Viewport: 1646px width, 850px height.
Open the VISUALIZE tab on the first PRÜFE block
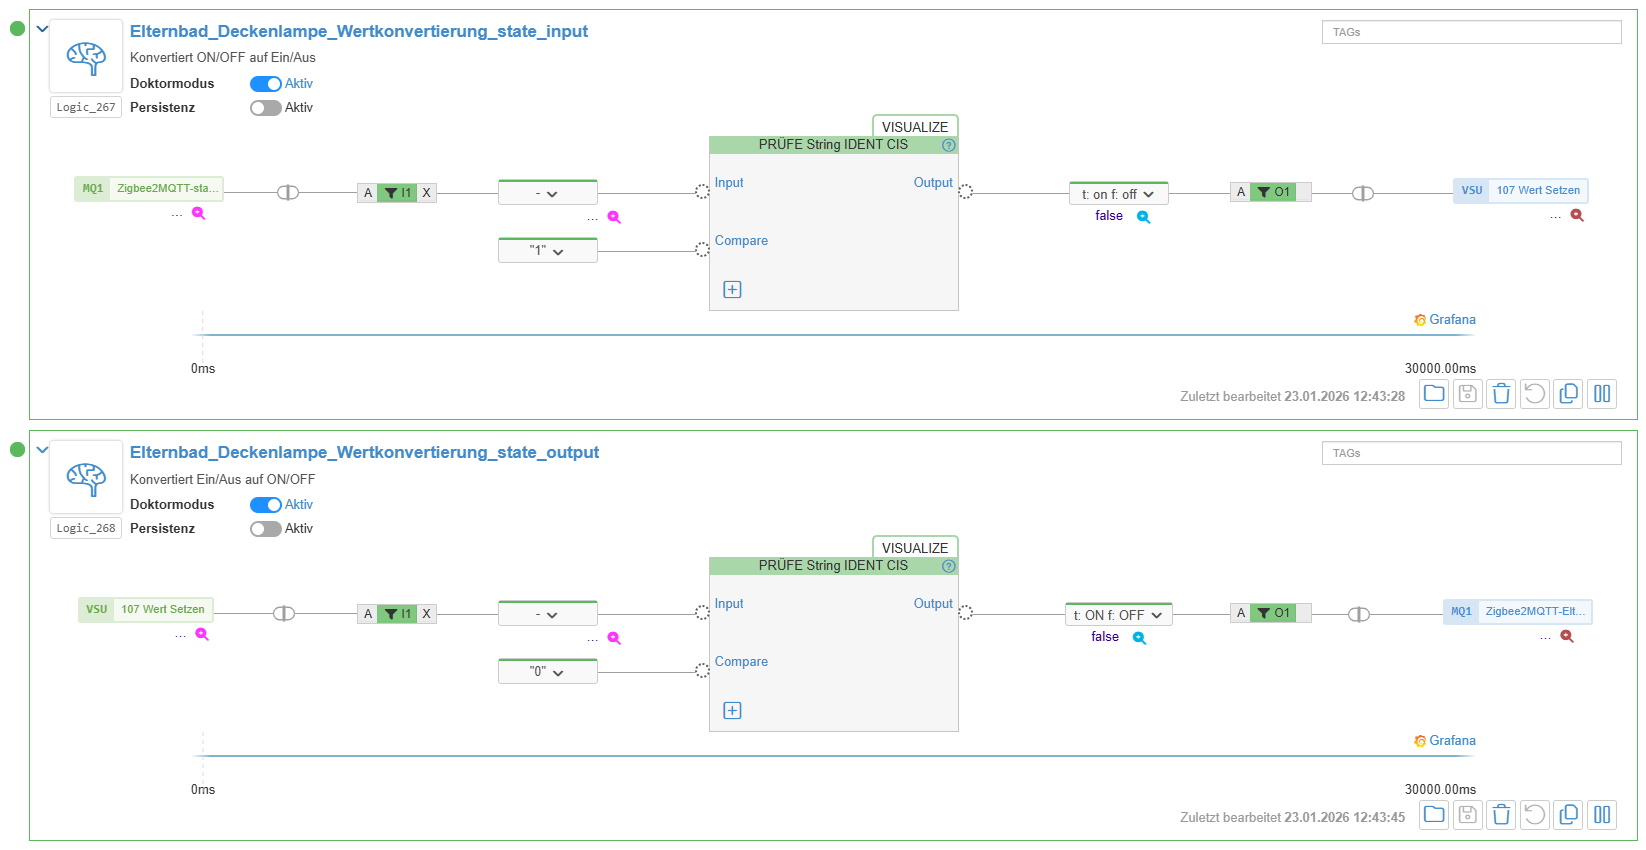(x=914, y=127)
